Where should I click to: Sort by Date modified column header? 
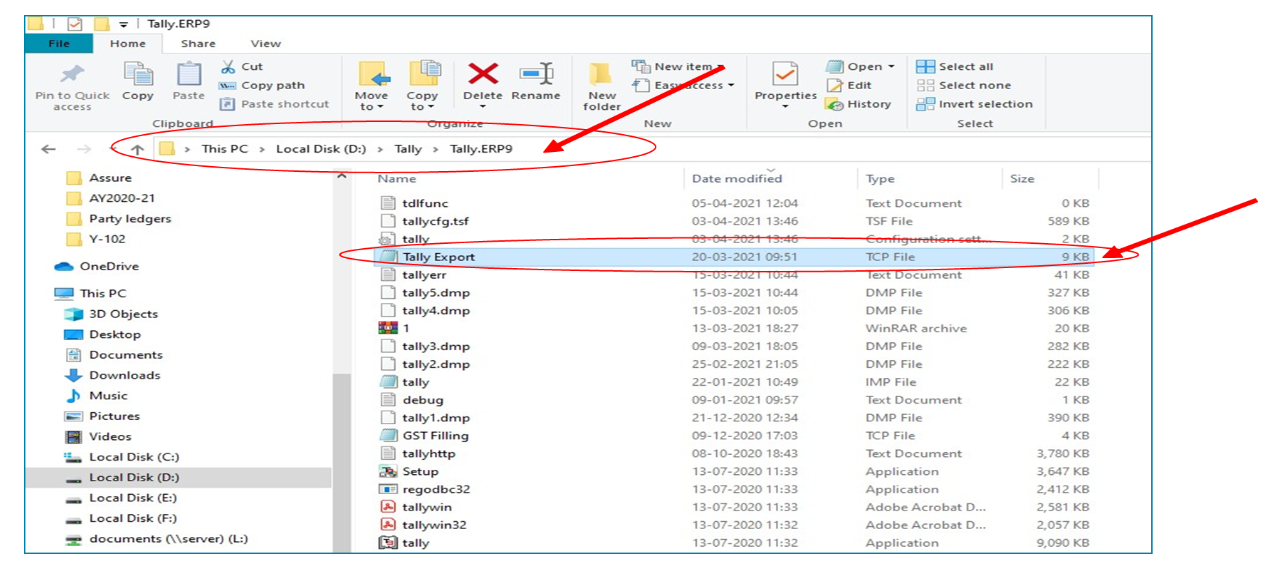737,179
